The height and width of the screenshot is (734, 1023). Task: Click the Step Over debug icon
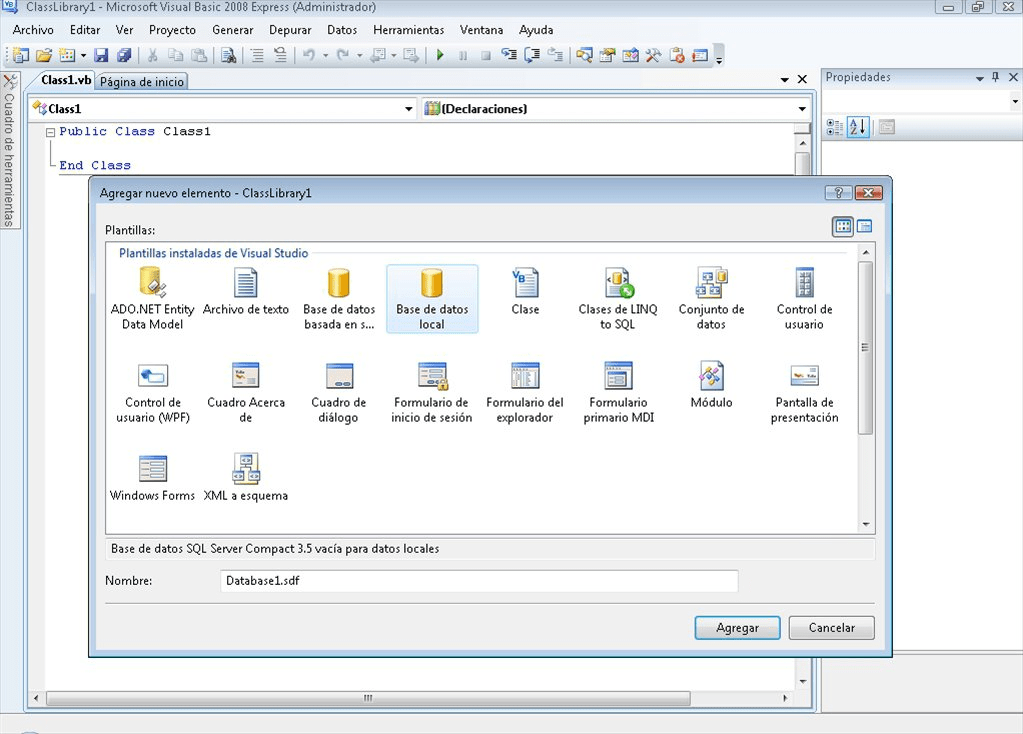tap(532, 55)
